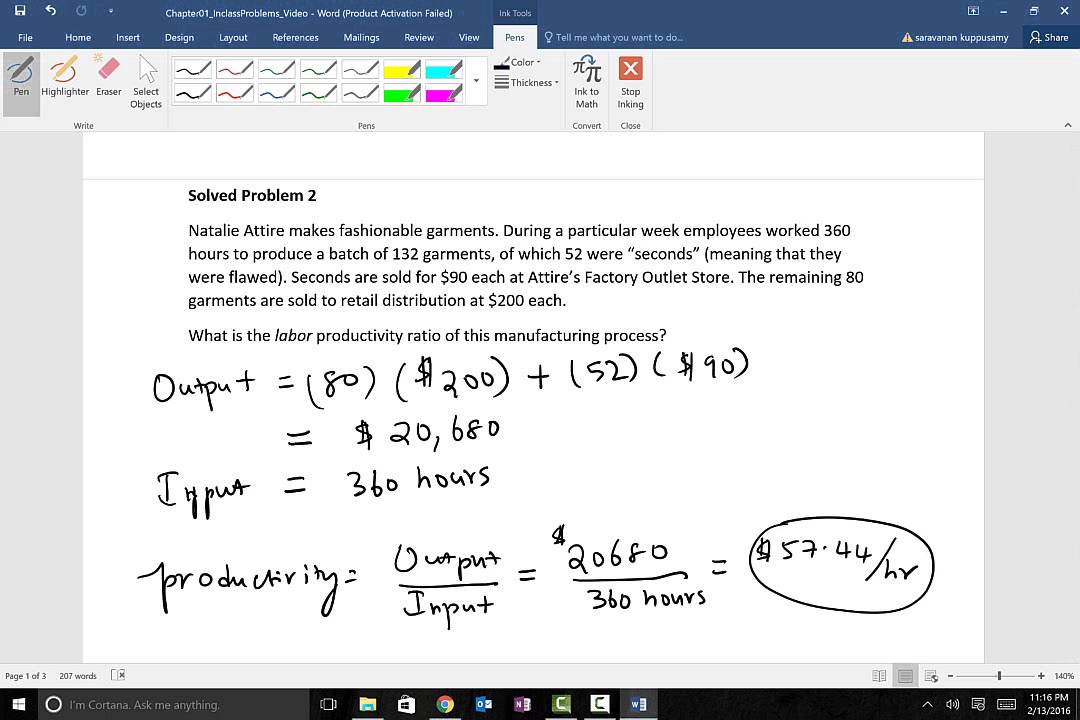This screenshot has width=1080, height=720.
Task: Switch to the Review tab
Action: click(x=419, y=37)
